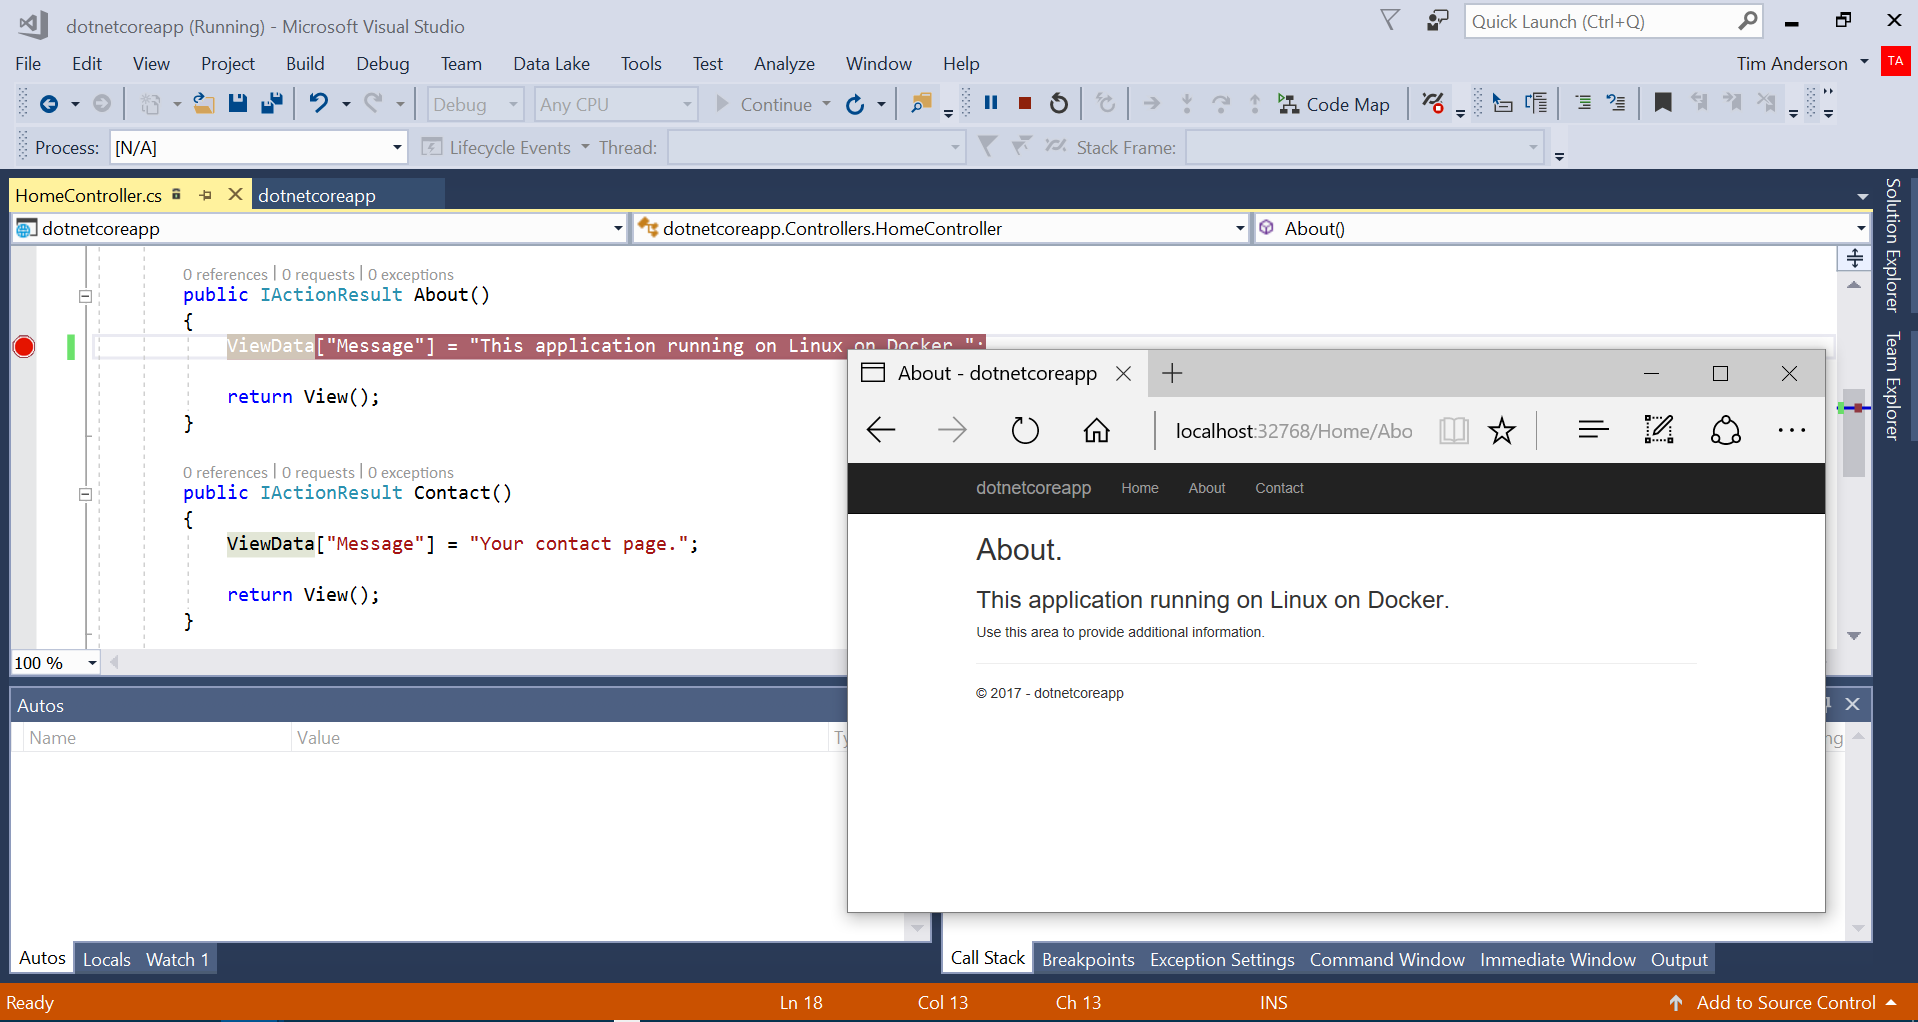Add the page to favorites with the star icon

(x=1501, y=431)
